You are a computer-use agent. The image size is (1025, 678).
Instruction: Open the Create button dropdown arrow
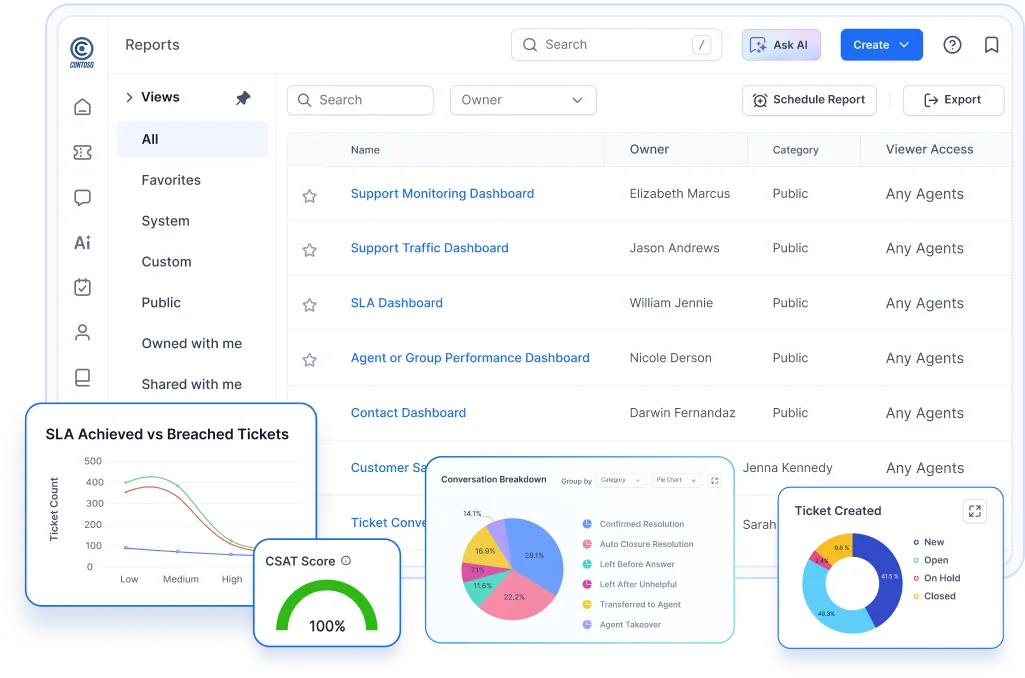(904, 44)
